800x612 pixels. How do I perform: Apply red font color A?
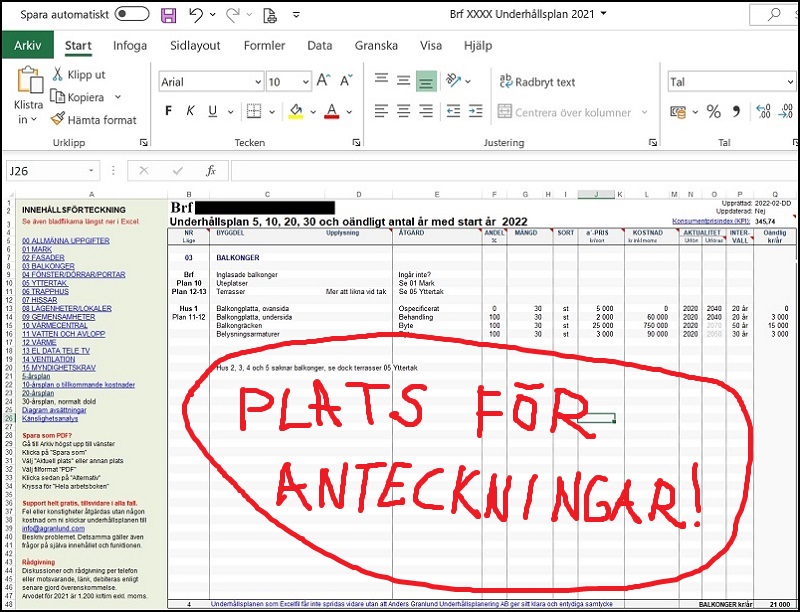(x=332, y=111)
